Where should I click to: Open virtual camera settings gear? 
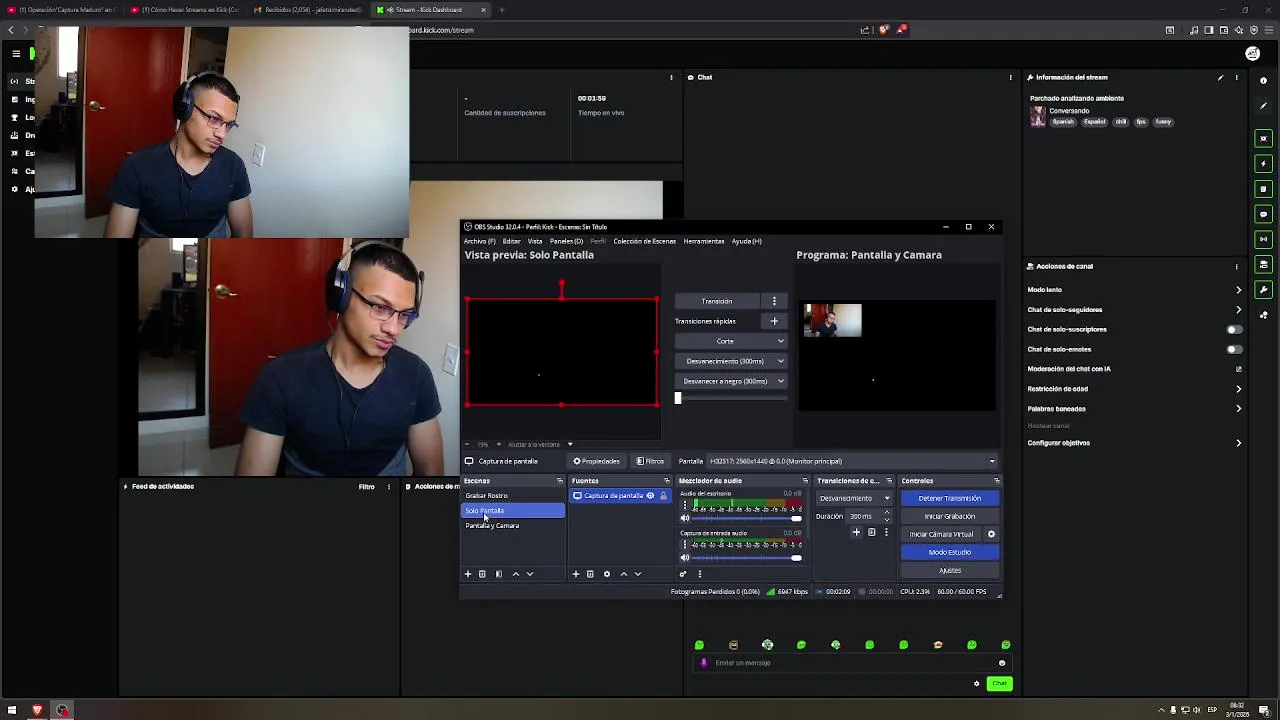[x=991, y=534]
